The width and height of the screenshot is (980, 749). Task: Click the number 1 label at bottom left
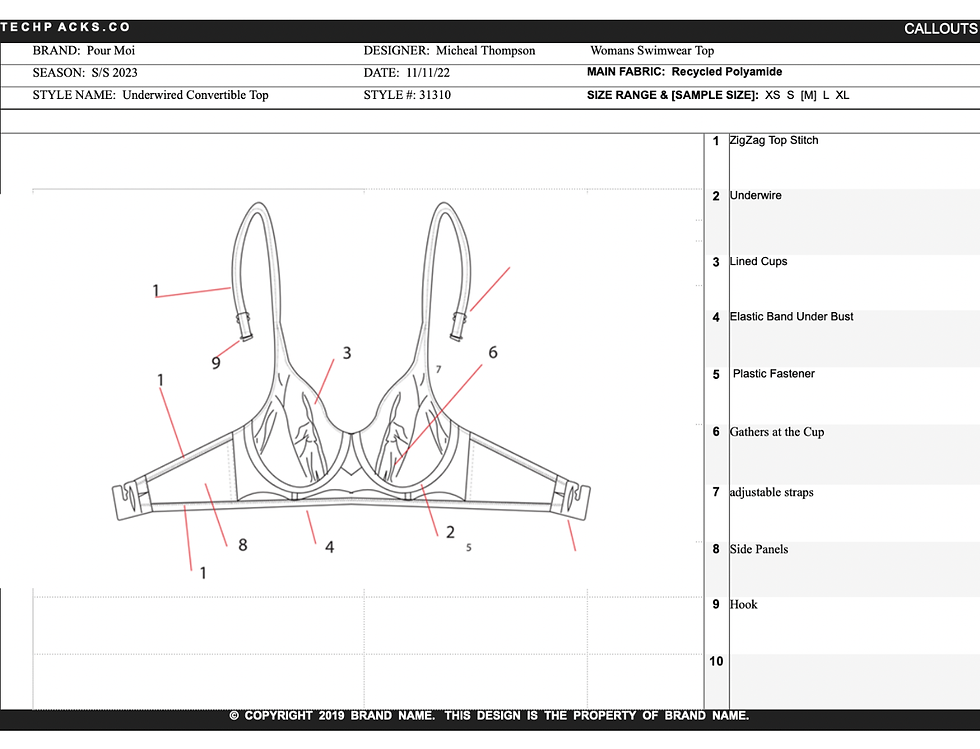pos(203,573)
